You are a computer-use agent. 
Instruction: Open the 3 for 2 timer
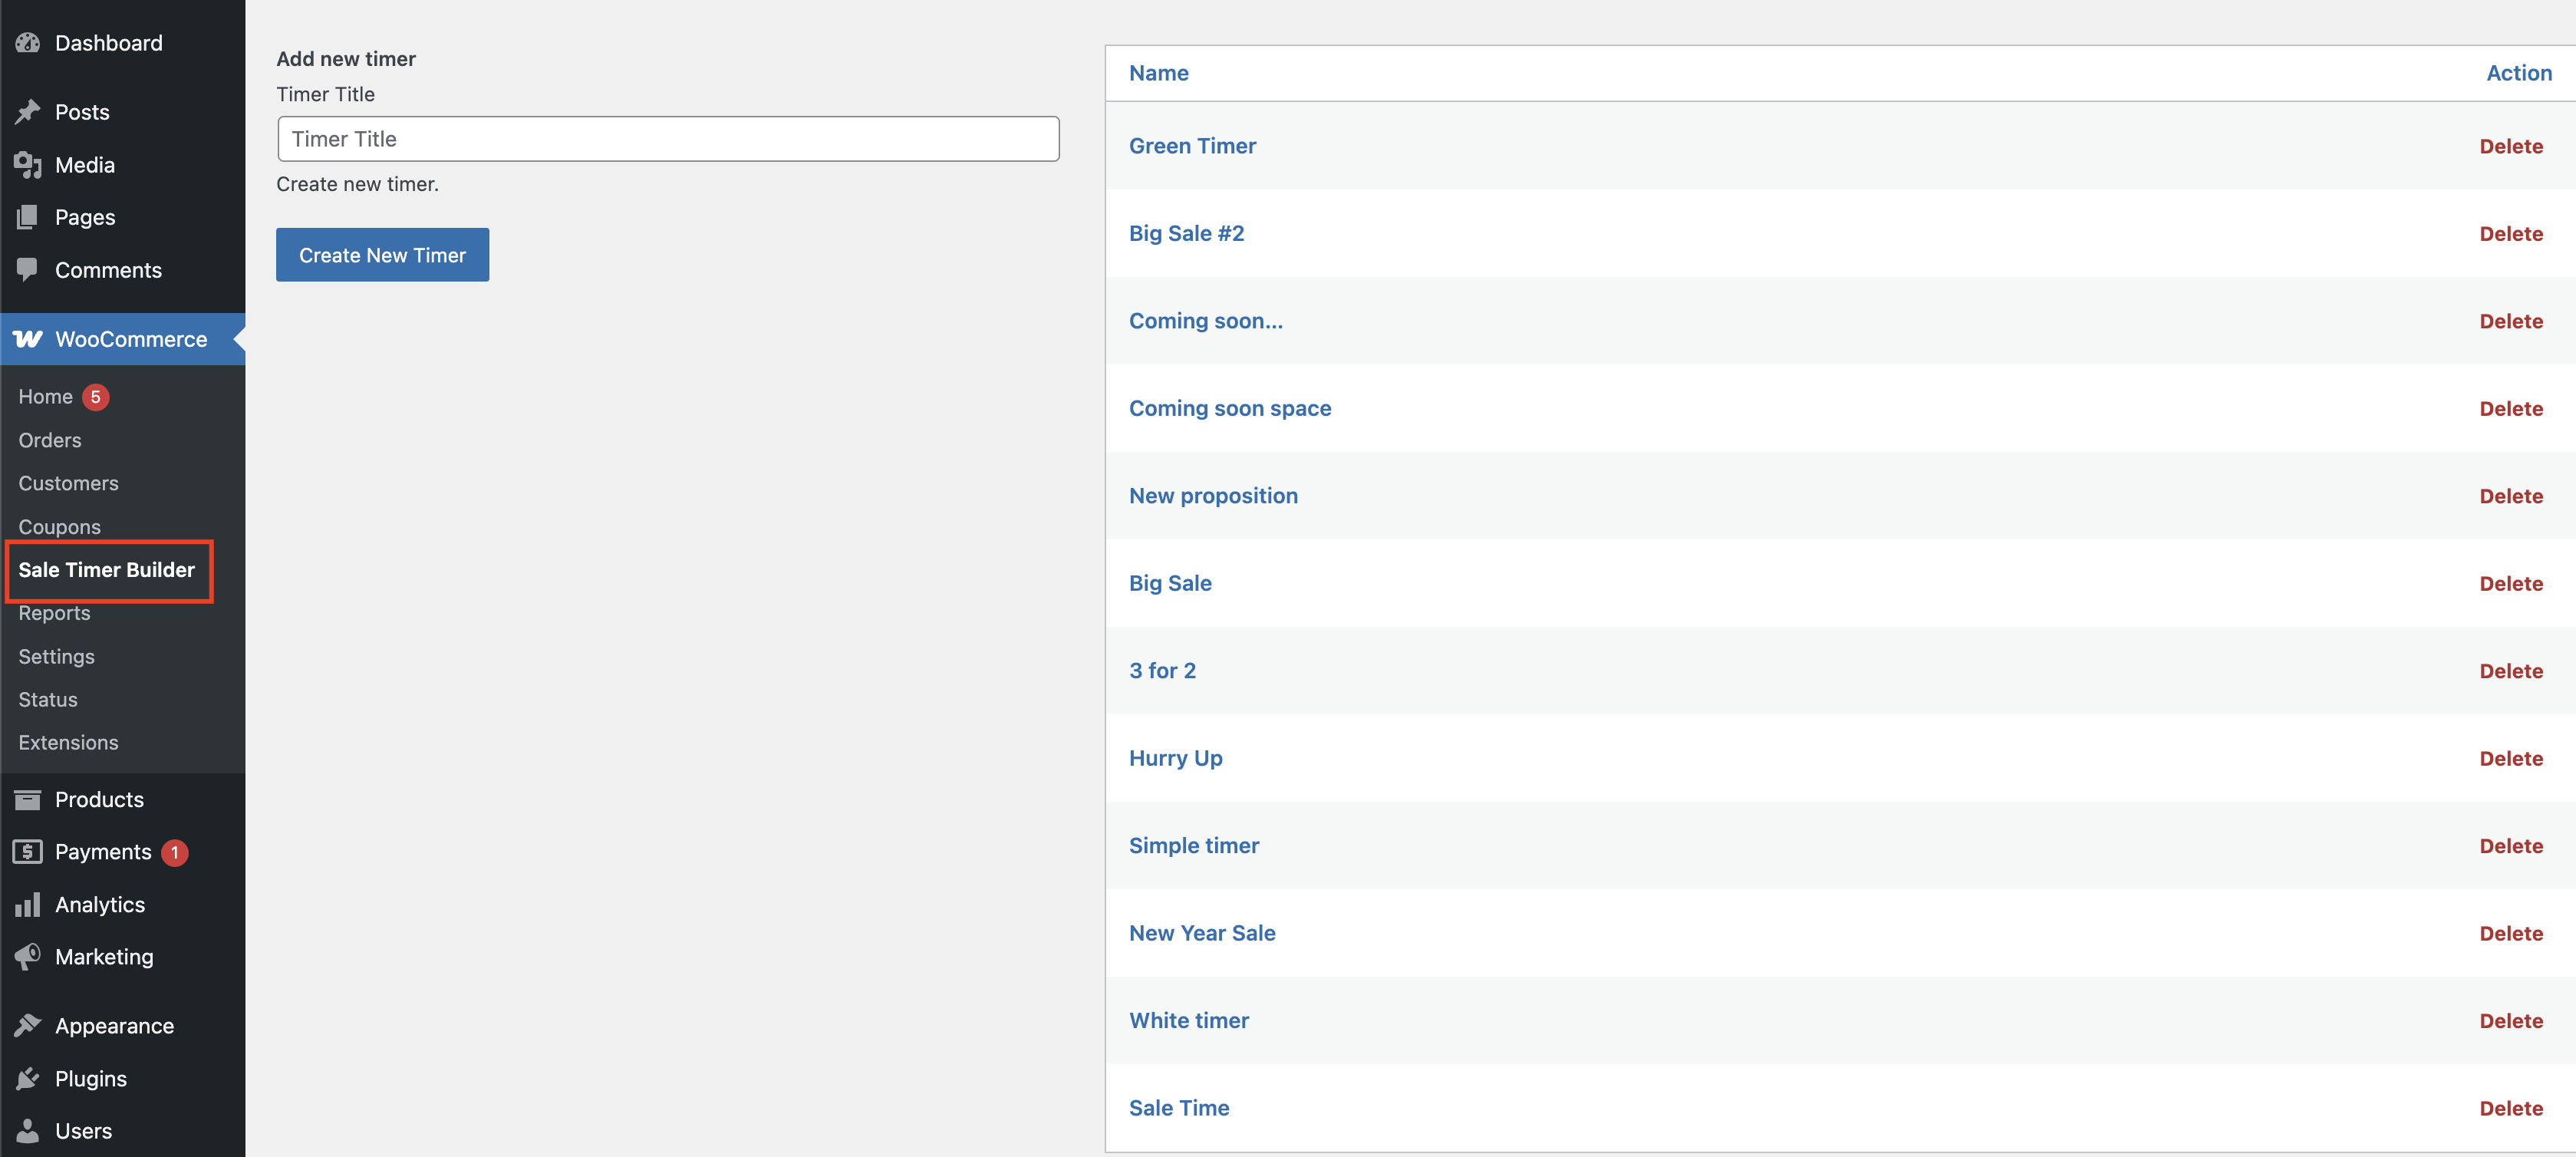click(x=1162, y=671)
